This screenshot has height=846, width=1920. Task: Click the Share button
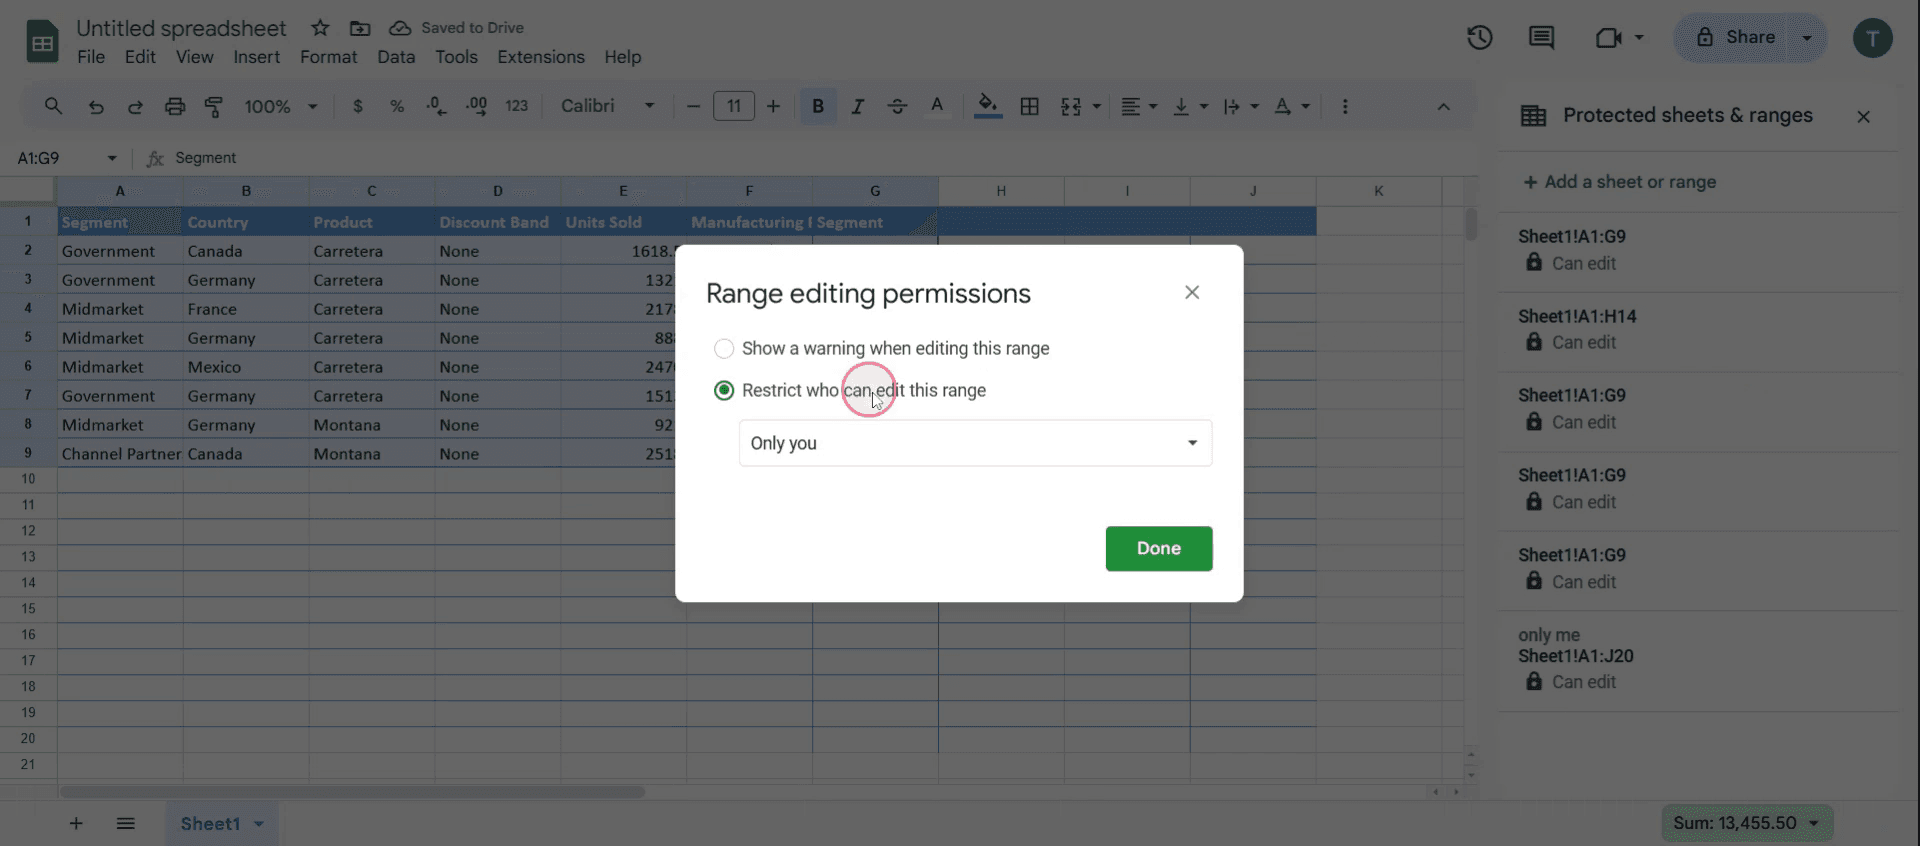1736,38
